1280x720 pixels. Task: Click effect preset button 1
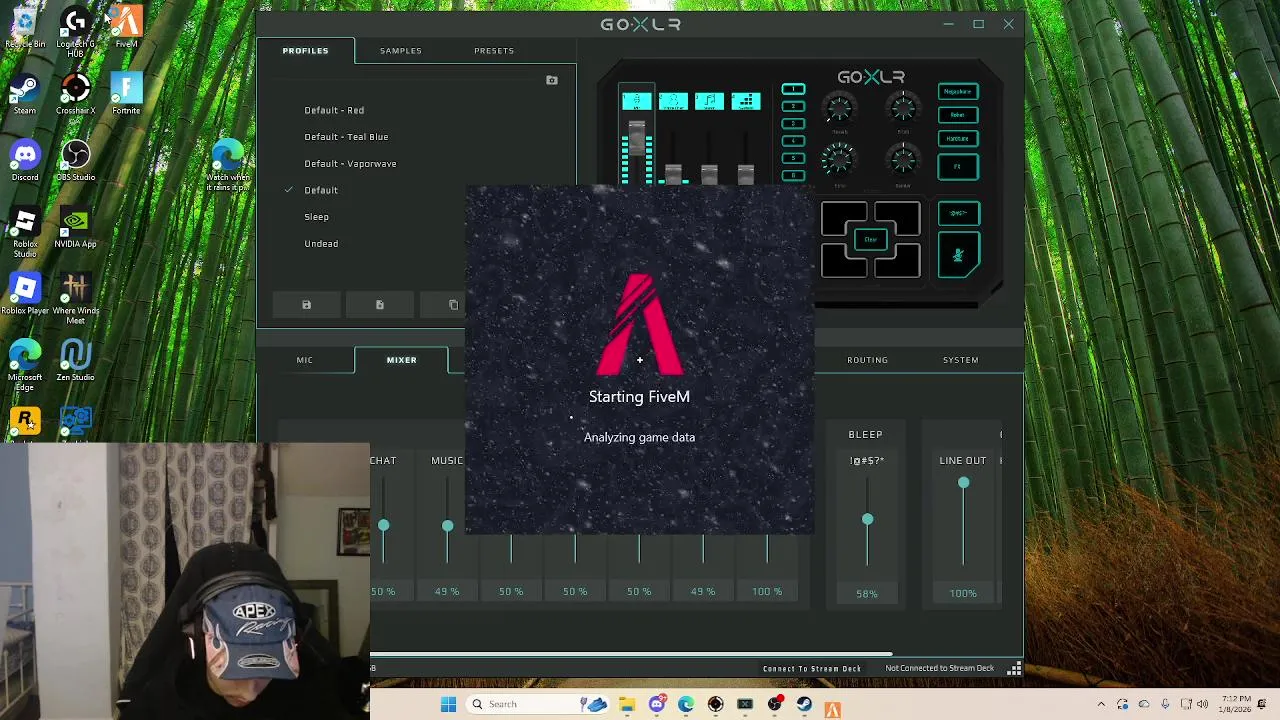pos(793,89)
